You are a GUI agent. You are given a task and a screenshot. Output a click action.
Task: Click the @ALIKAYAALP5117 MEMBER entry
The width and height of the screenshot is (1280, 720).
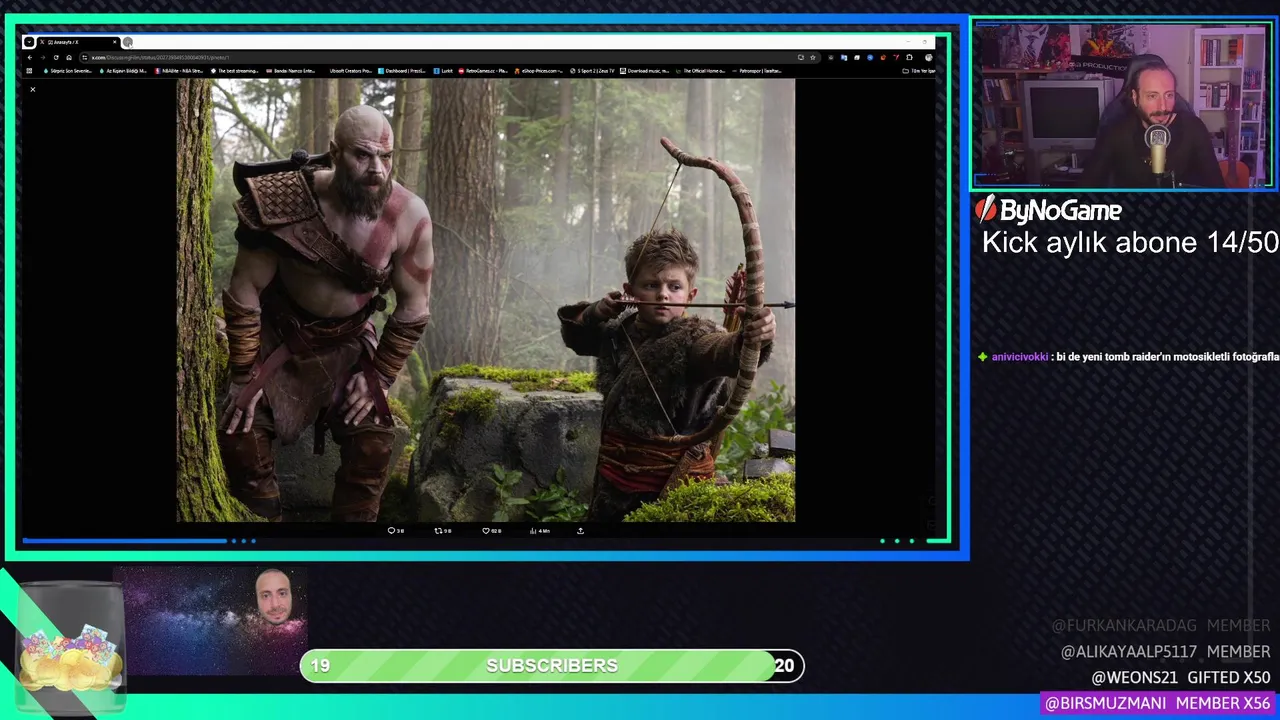pyautogui.click(x=1165, y=651)
